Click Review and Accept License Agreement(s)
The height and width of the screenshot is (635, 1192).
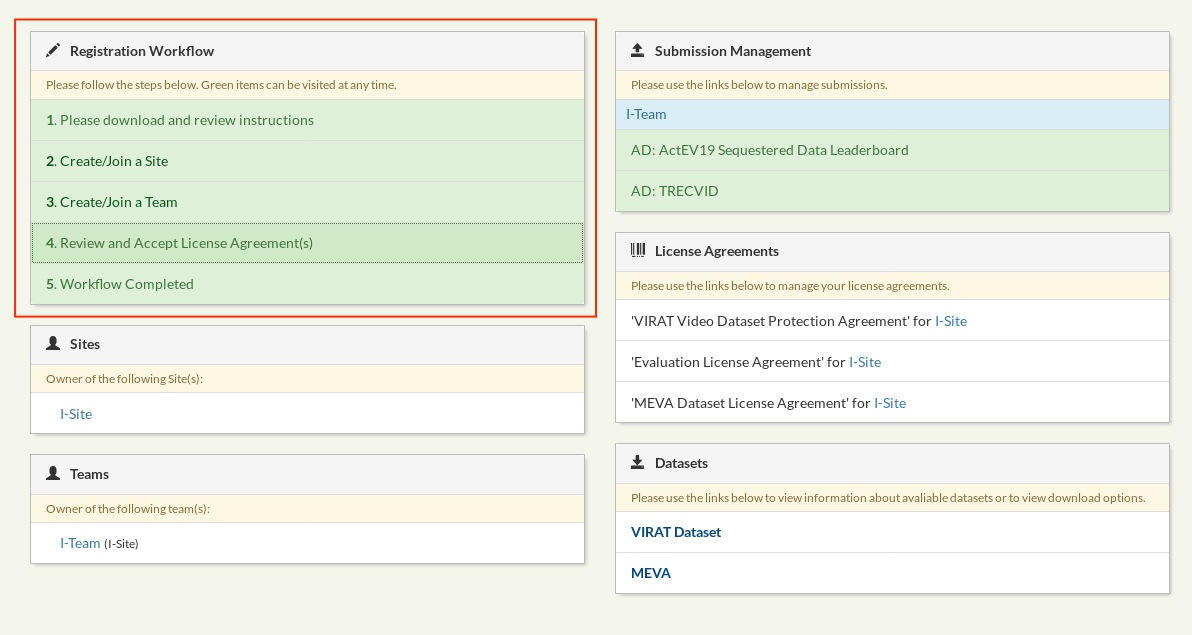176,242
